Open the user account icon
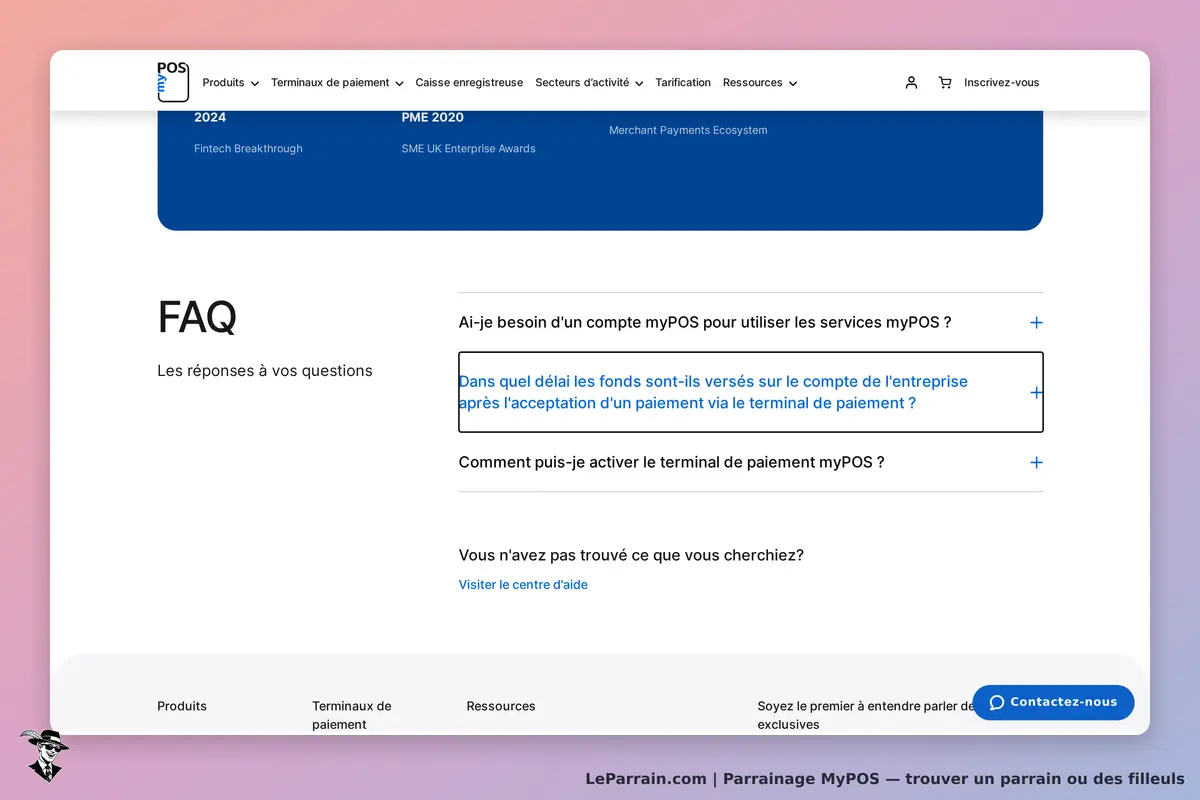Viewport: 1200px width, 800px height. 911,83
